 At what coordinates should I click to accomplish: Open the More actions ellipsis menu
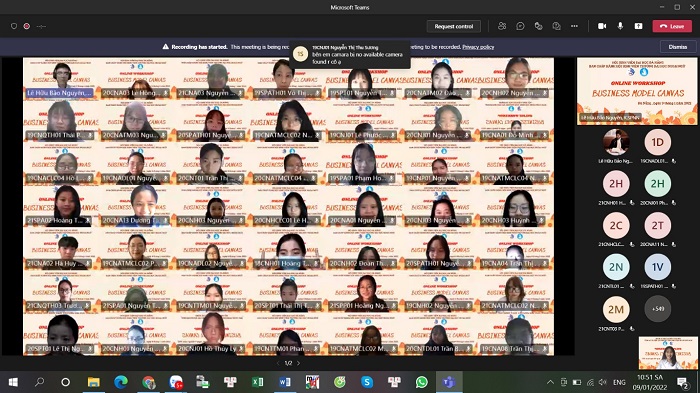pyautogui.click(x=575, y=26)
